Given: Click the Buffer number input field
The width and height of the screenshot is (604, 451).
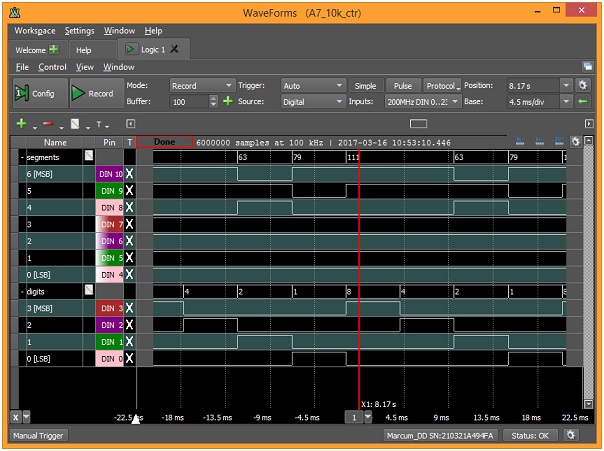Looking at the screenshot, I should [x=190, y=102].
